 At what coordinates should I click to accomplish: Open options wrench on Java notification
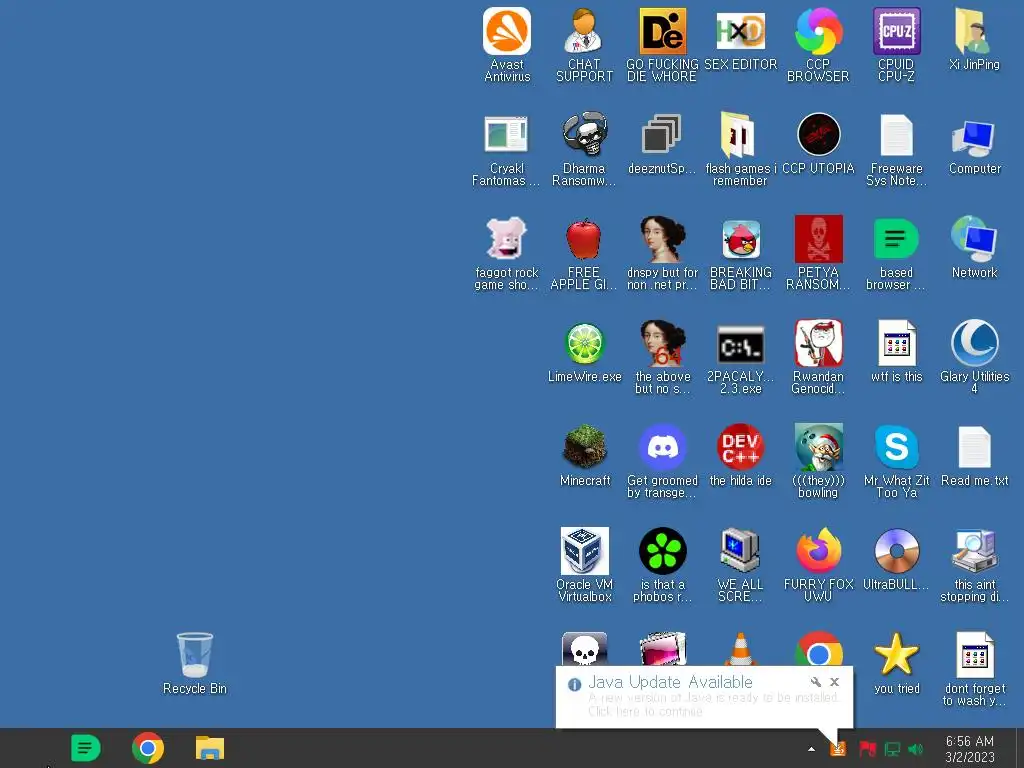(x=816, y=682)
